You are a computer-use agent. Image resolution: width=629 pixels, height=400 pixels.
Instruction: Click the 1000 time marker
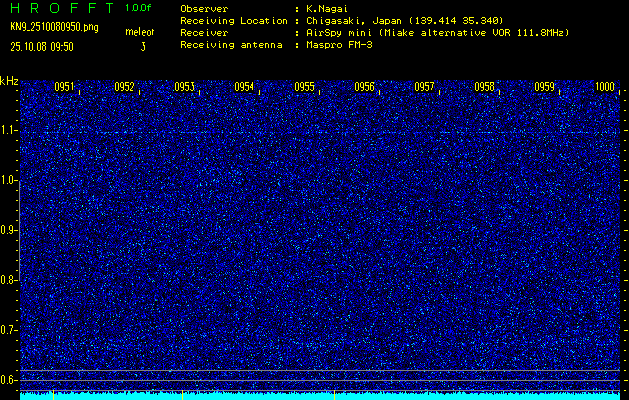pyautogui.click(x=604, y=88)
